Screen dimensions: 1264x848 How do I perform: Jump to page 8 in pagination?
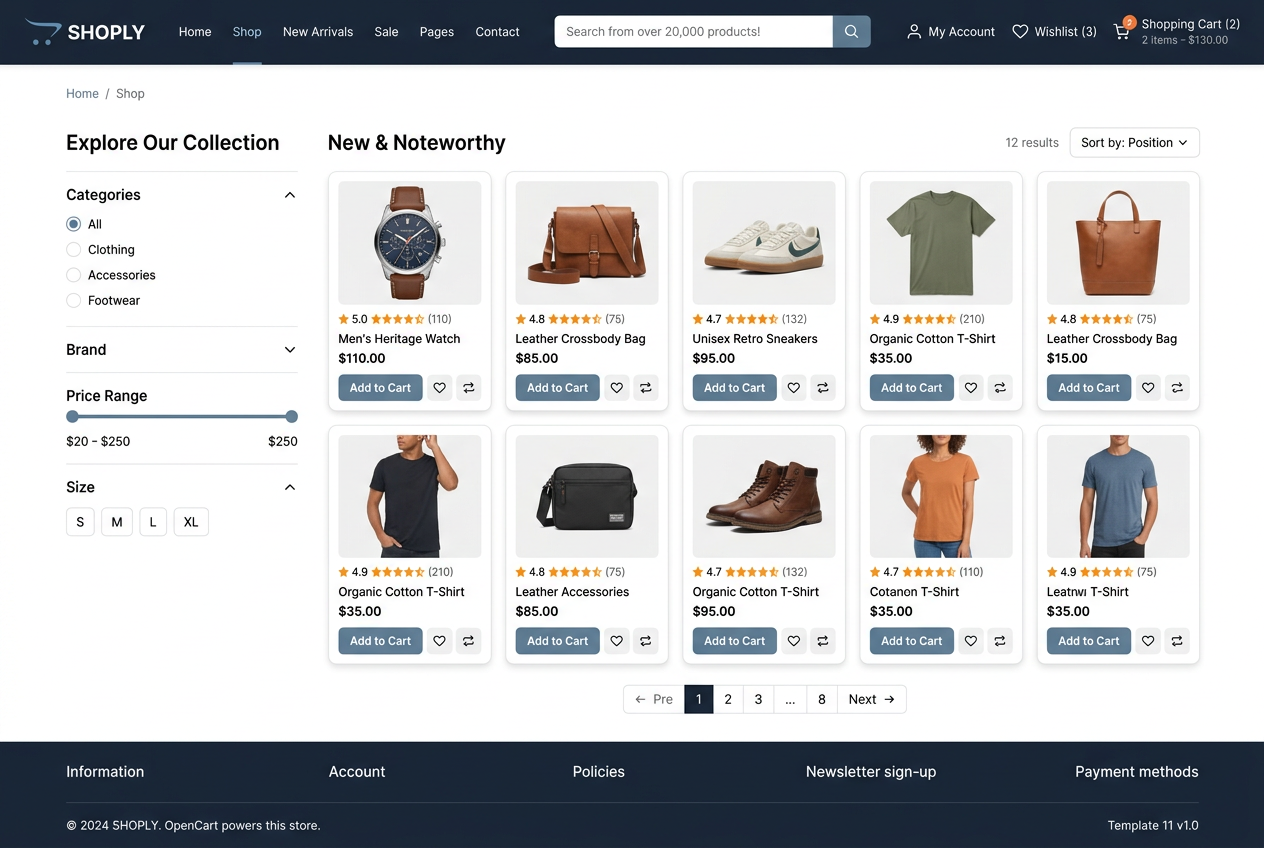click(822, 700)
